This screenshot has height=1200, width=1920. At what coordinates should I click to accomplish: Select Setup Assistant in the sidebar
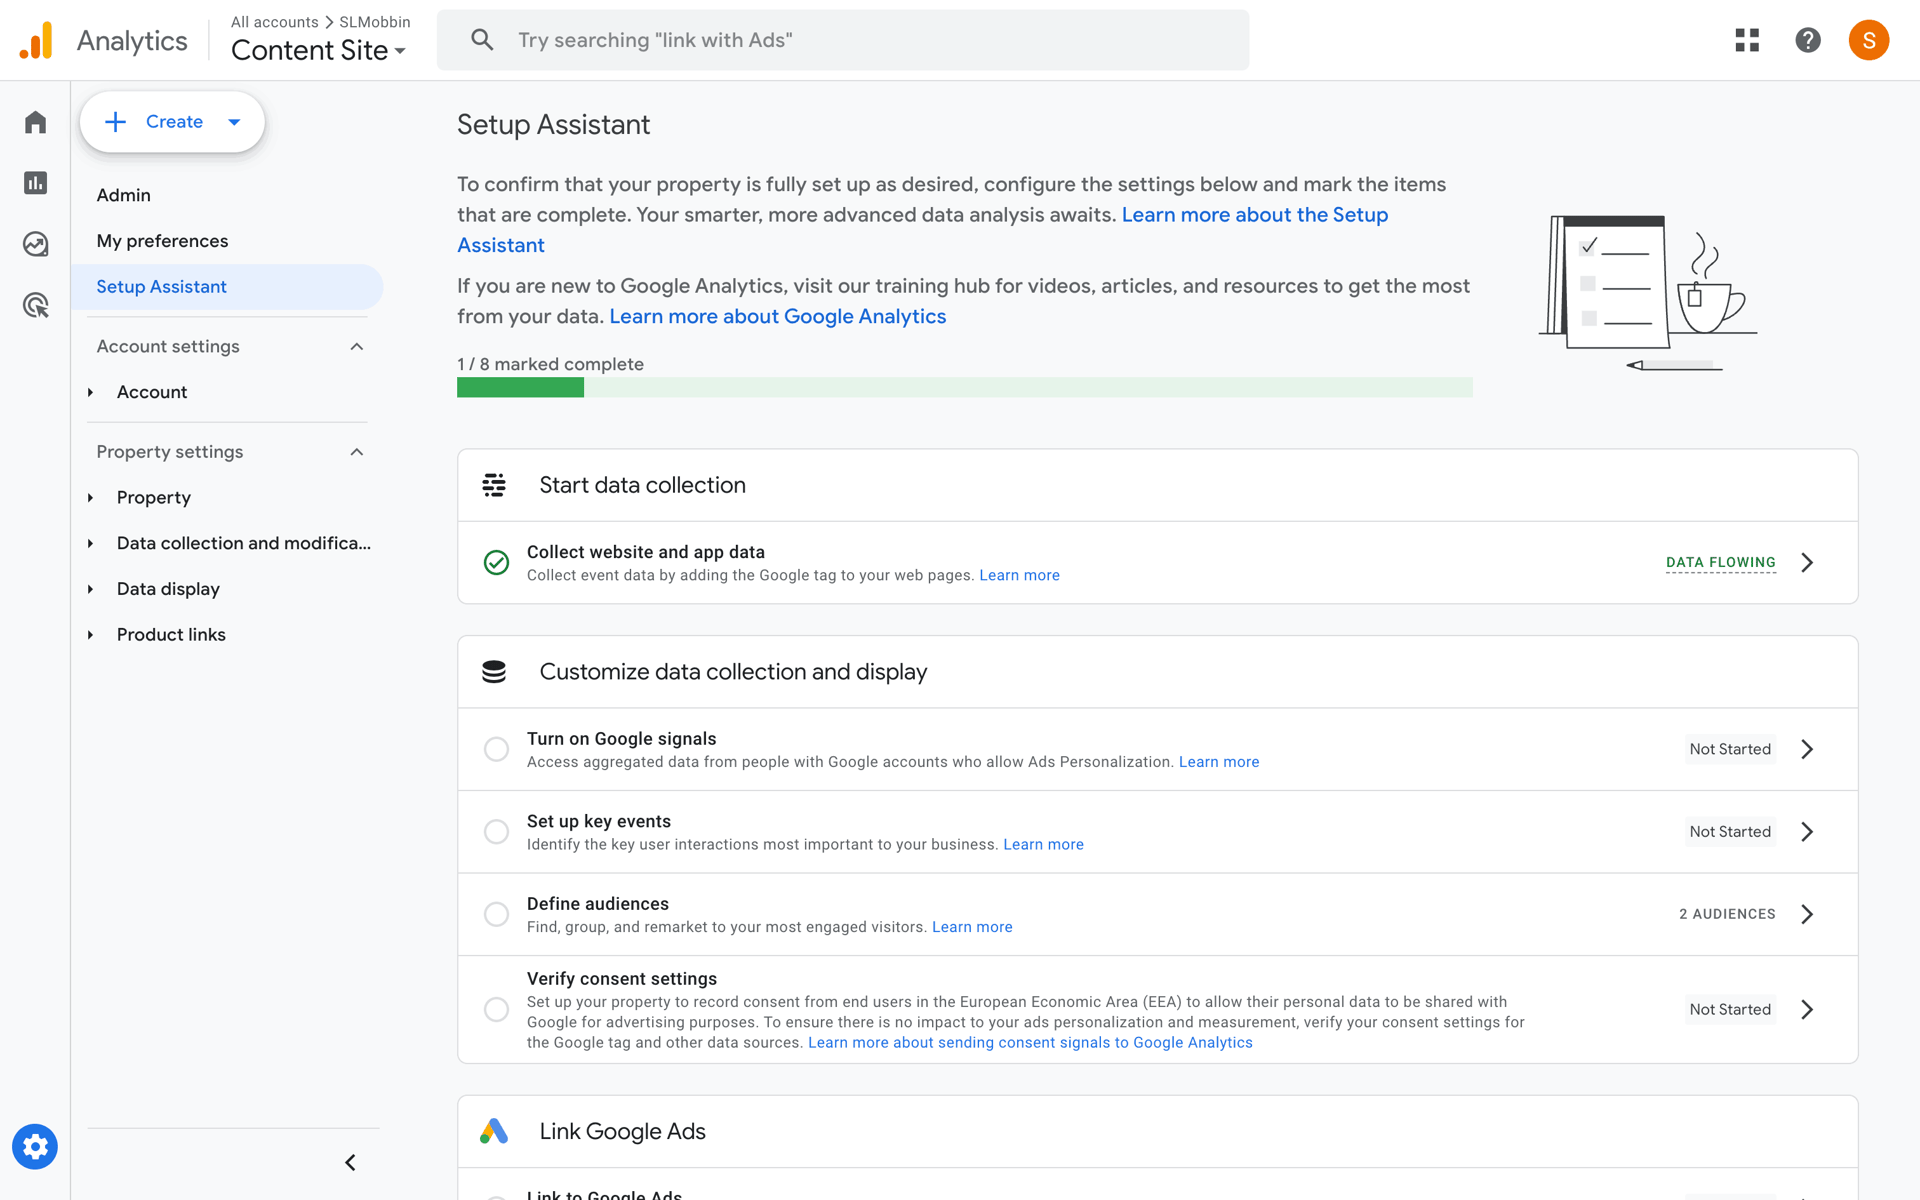[227, 287]
